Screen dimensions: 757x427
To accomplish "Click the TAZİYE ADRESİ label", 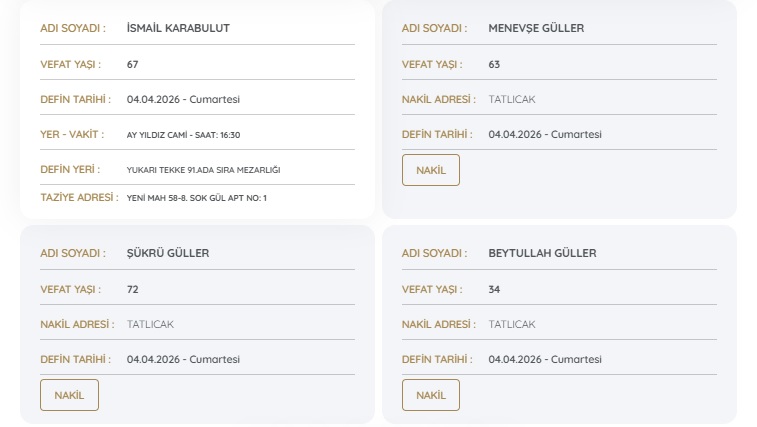I will tap(79, 198).
